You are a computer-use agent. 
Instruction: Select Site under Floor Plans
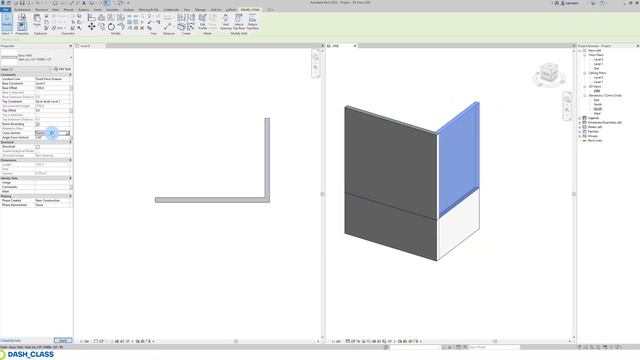(596, 69)
